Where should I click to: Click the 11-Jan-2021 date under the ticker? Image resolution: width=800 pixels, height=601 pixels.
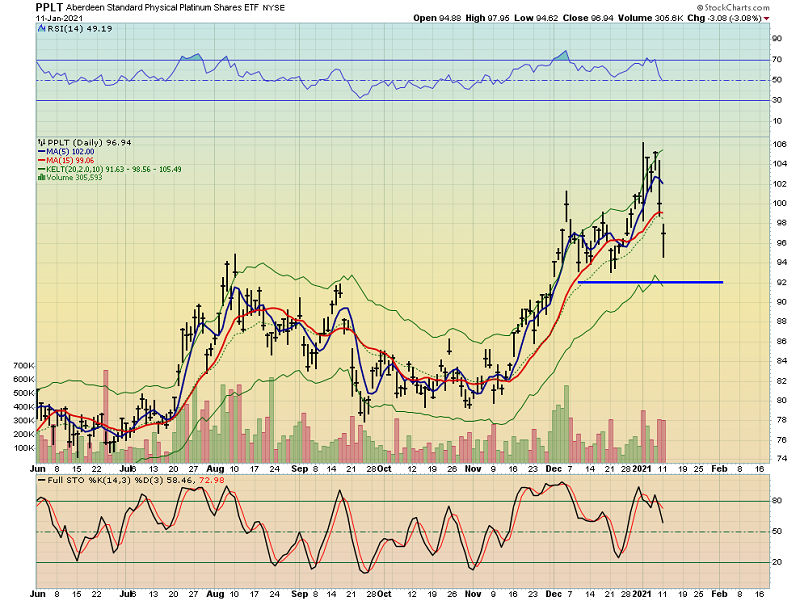pos(59,18)
